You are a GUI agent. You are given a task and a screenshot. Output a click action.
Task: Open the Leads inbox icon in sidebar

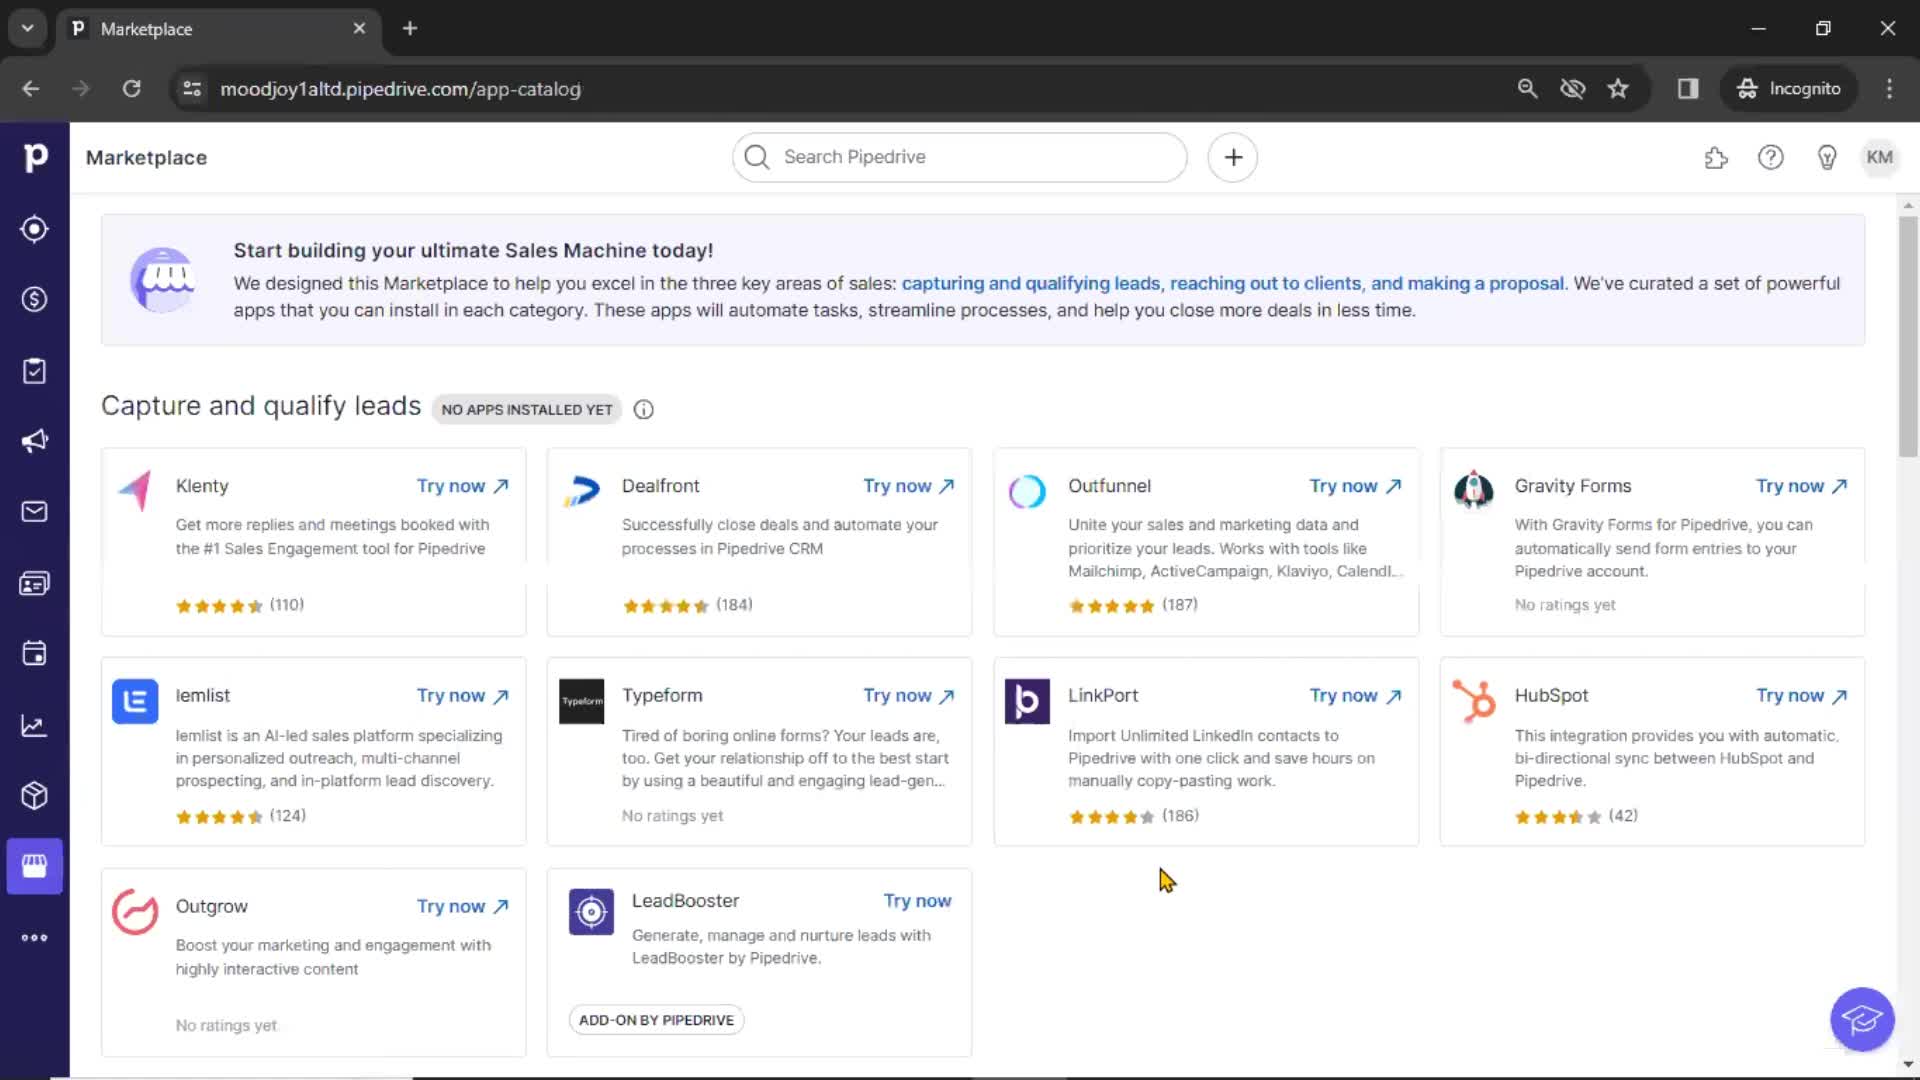click(x=34, y=229)
